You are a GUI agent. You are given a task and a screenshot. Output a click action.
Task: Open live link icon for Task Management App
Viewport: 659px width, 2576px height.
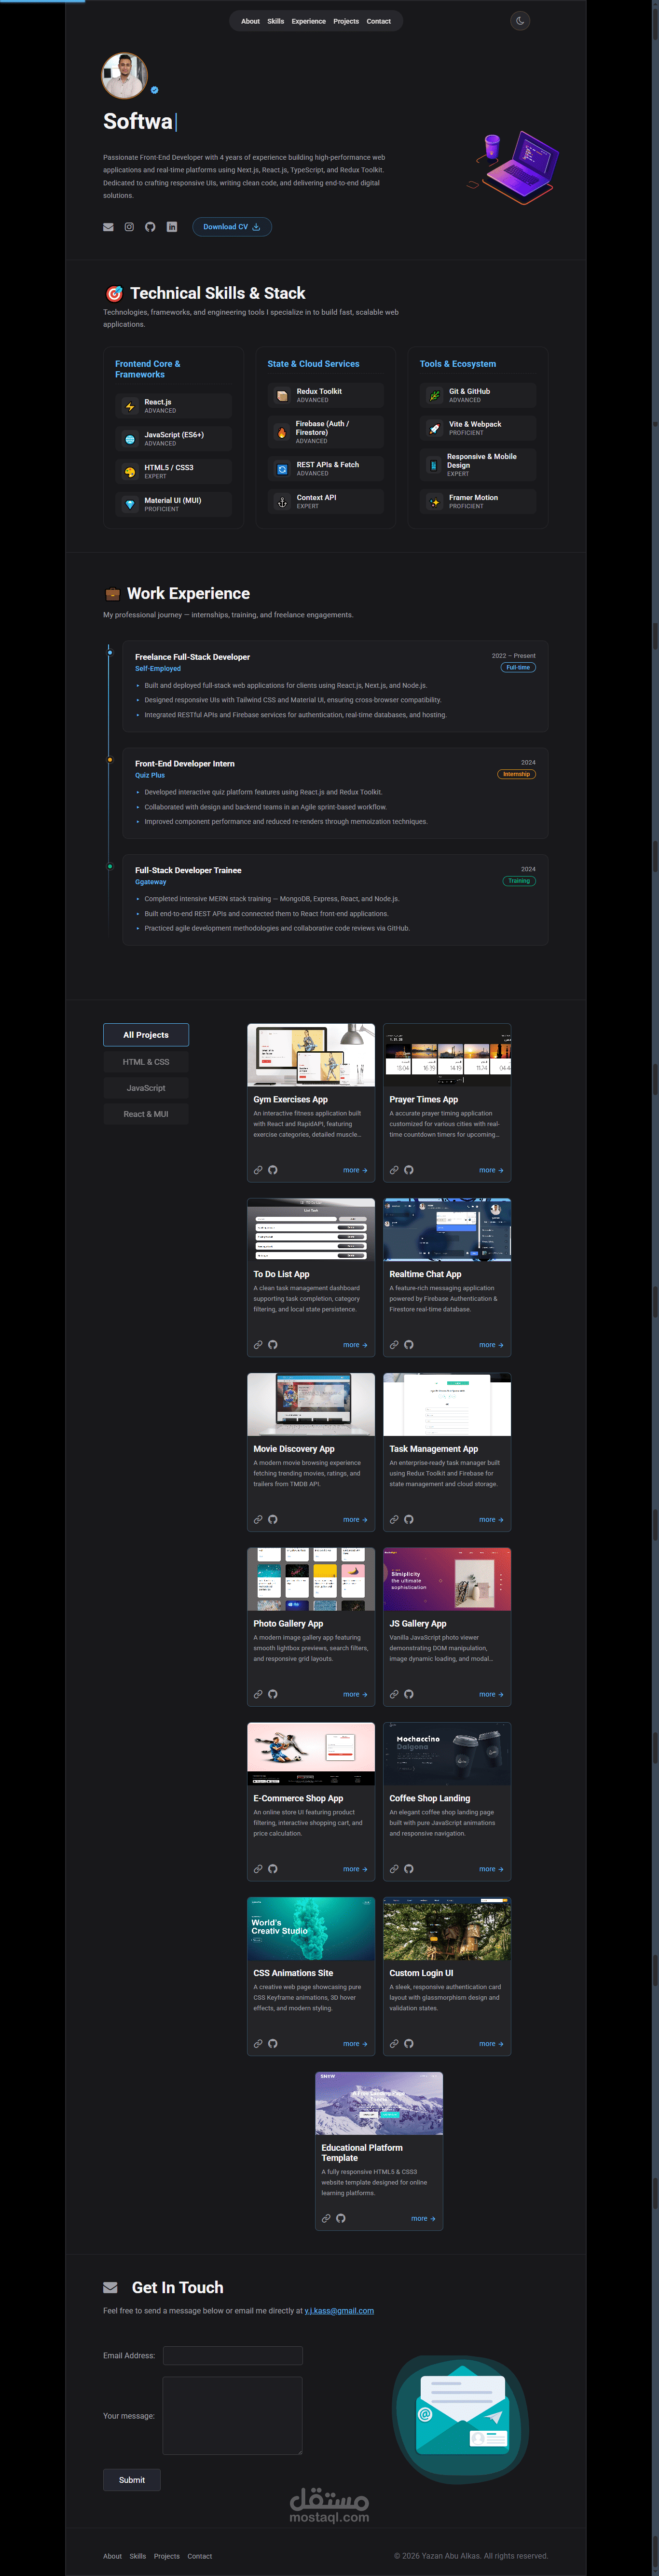point(394,1520)
